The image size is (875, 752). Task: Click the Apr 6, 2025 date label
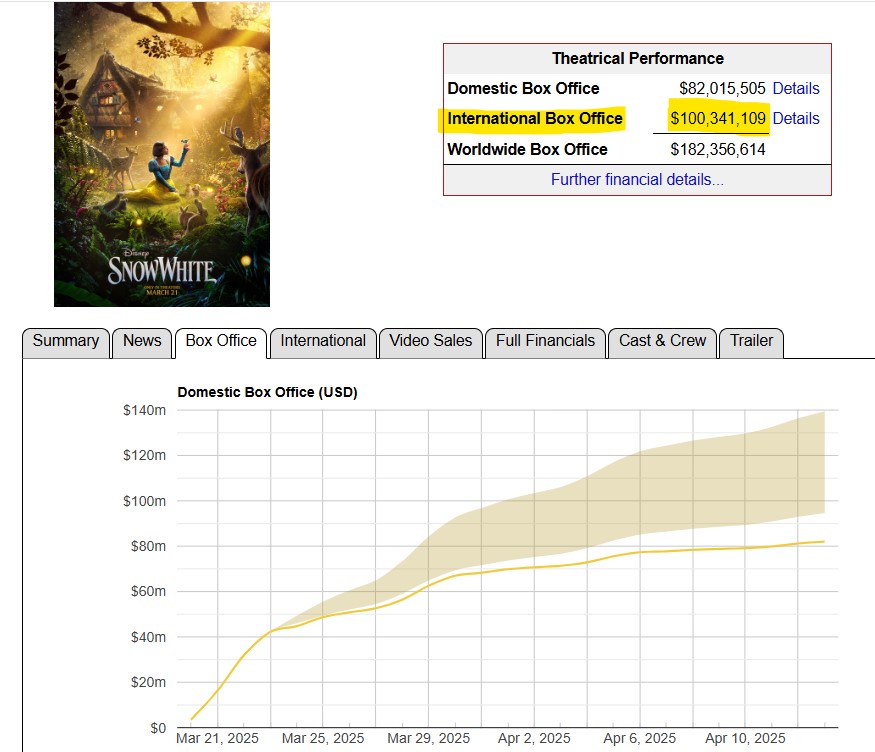pos(640,739)
